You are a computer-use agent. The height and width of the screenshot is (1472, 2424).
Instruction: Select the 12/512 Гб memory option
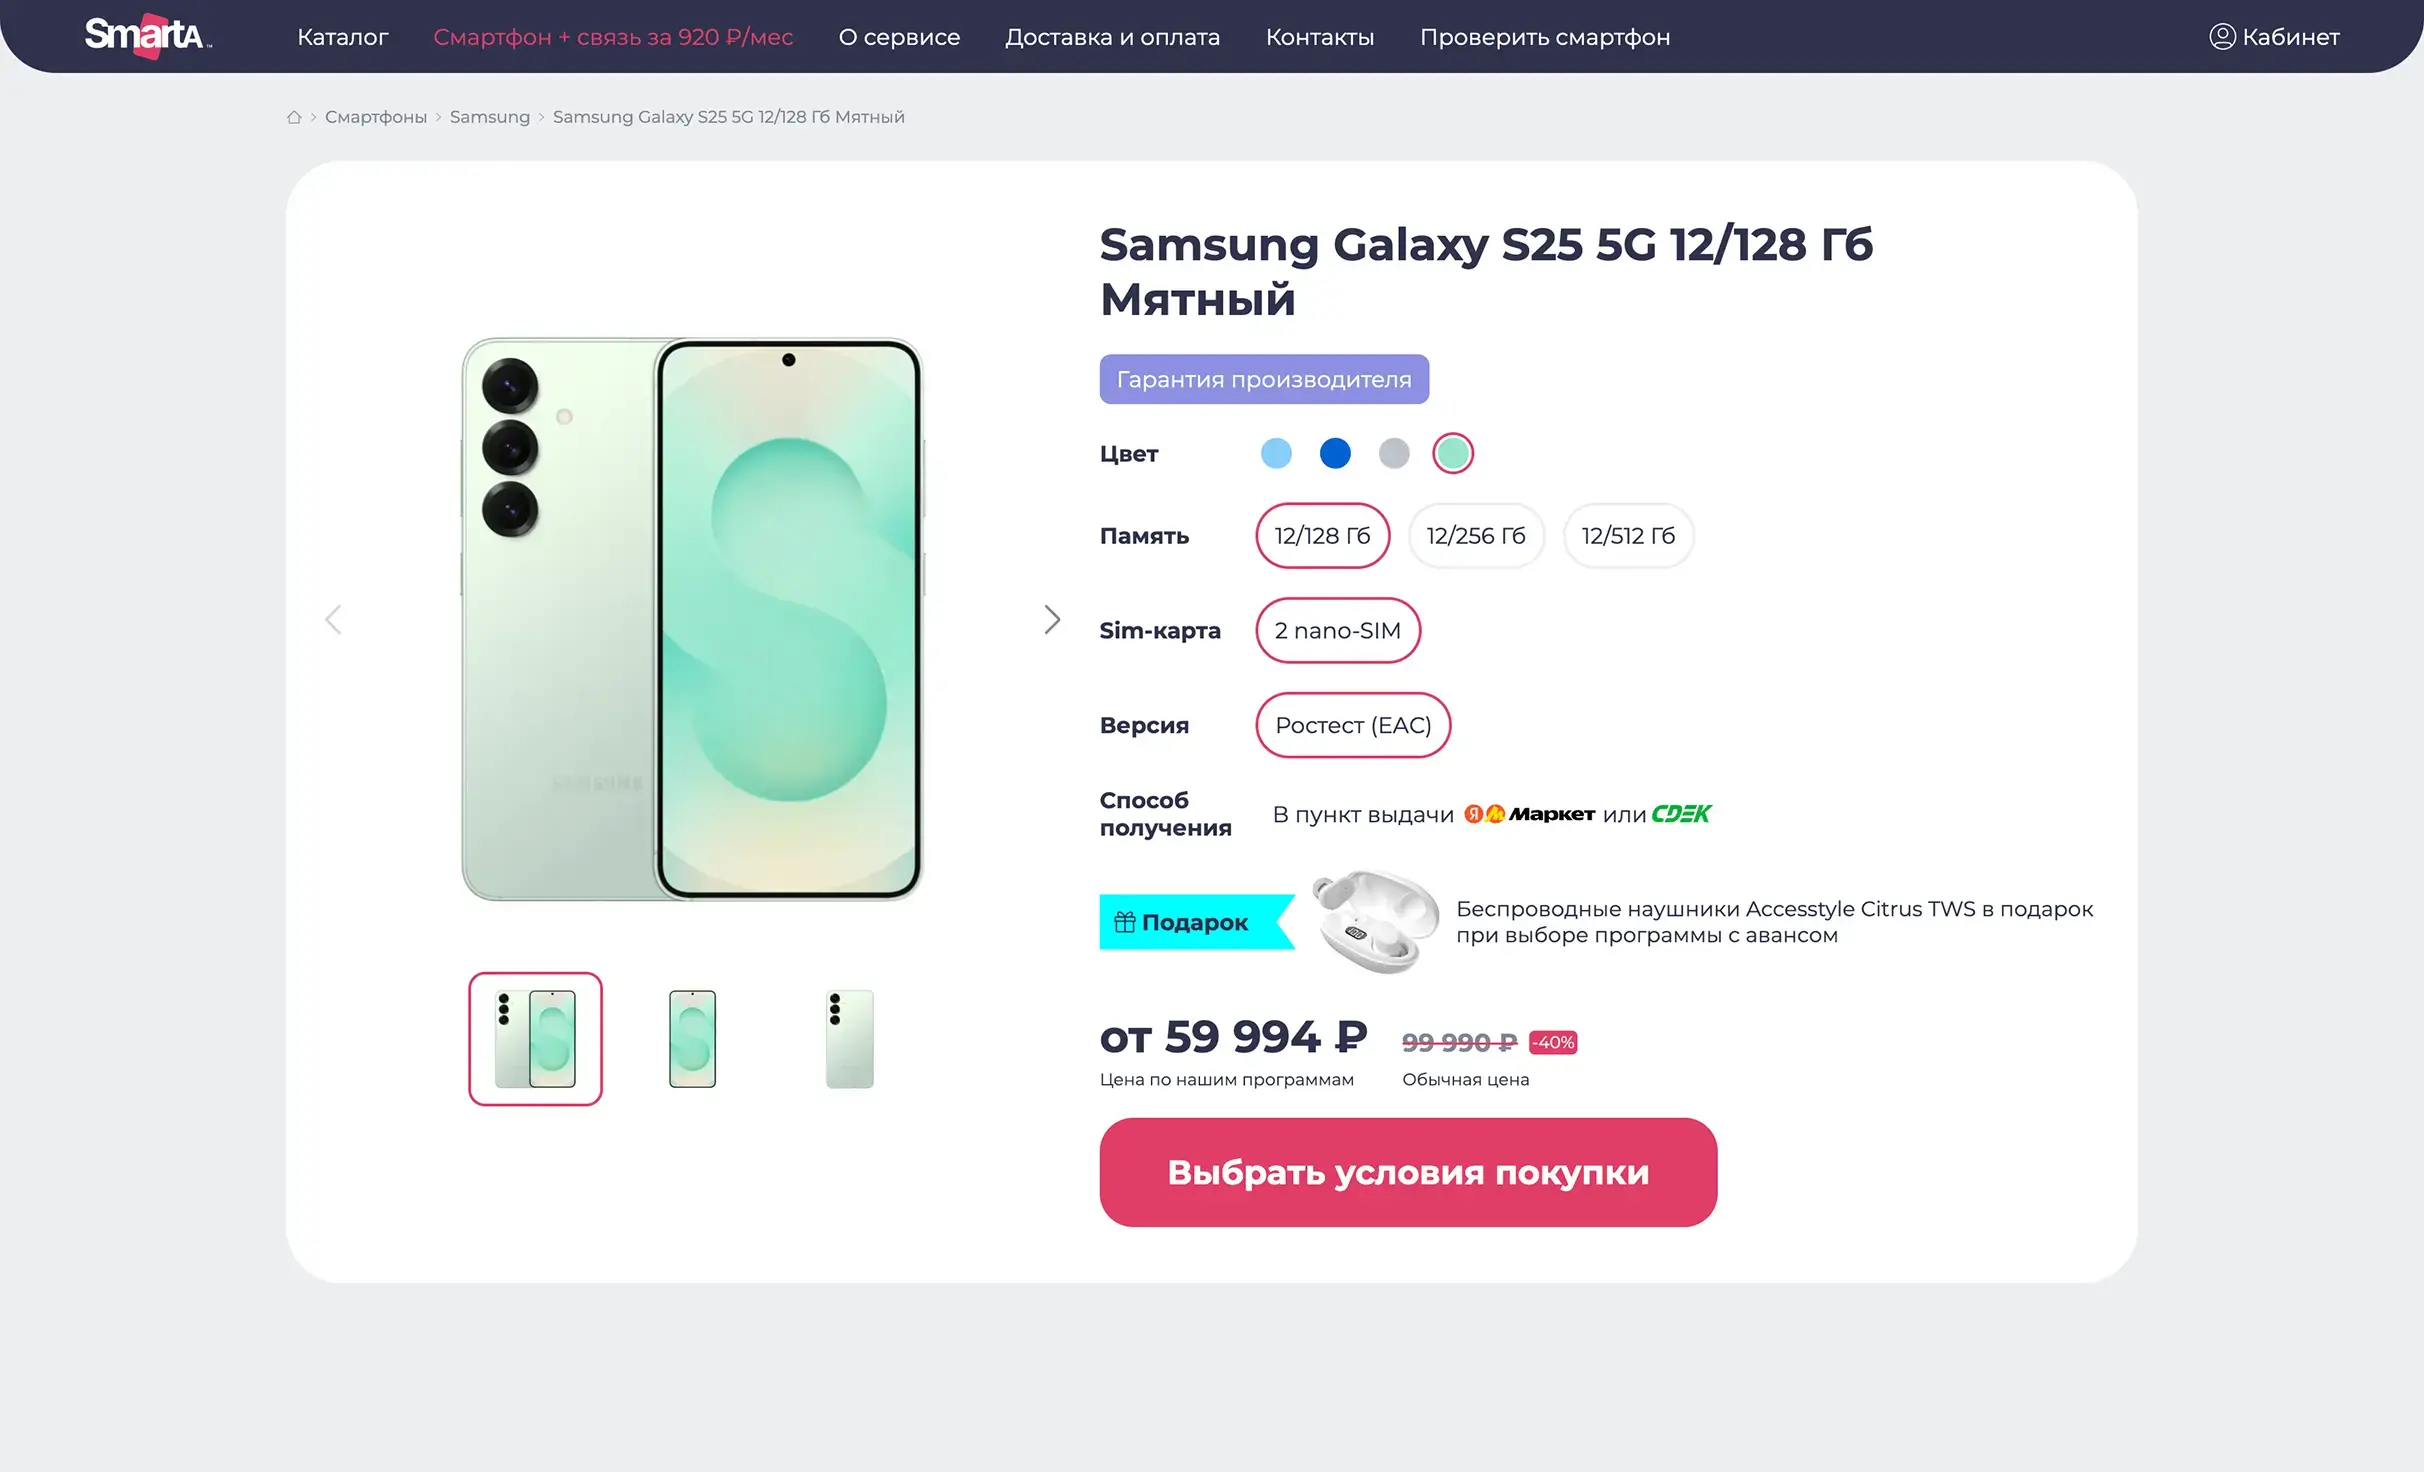1627,536
